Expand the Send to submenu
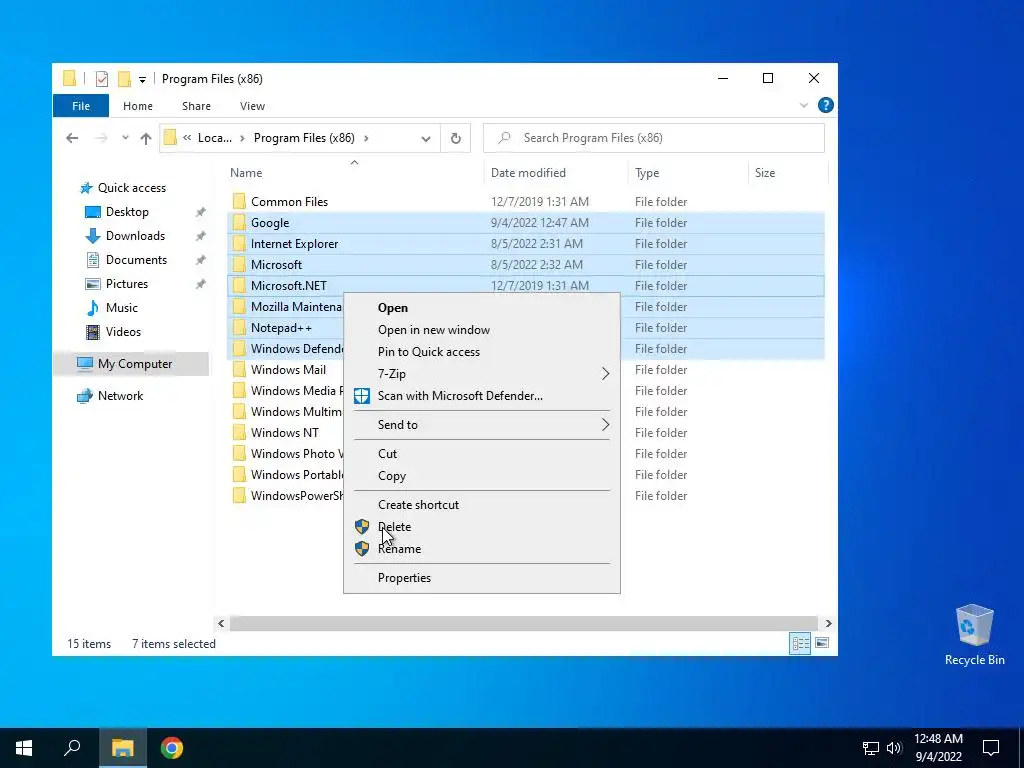 482,424
